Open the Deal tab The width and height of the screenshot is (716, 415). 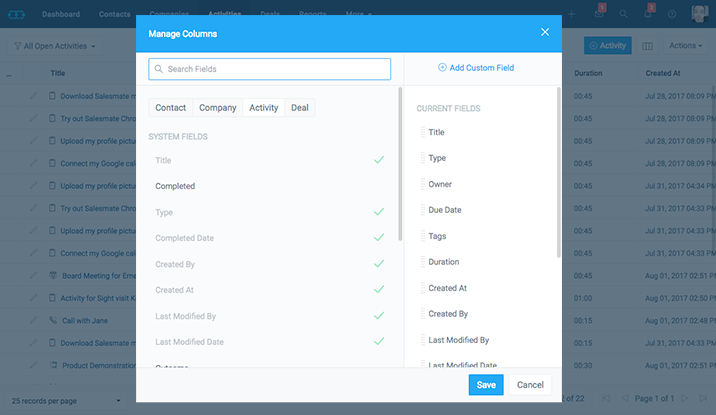[300, 108]
